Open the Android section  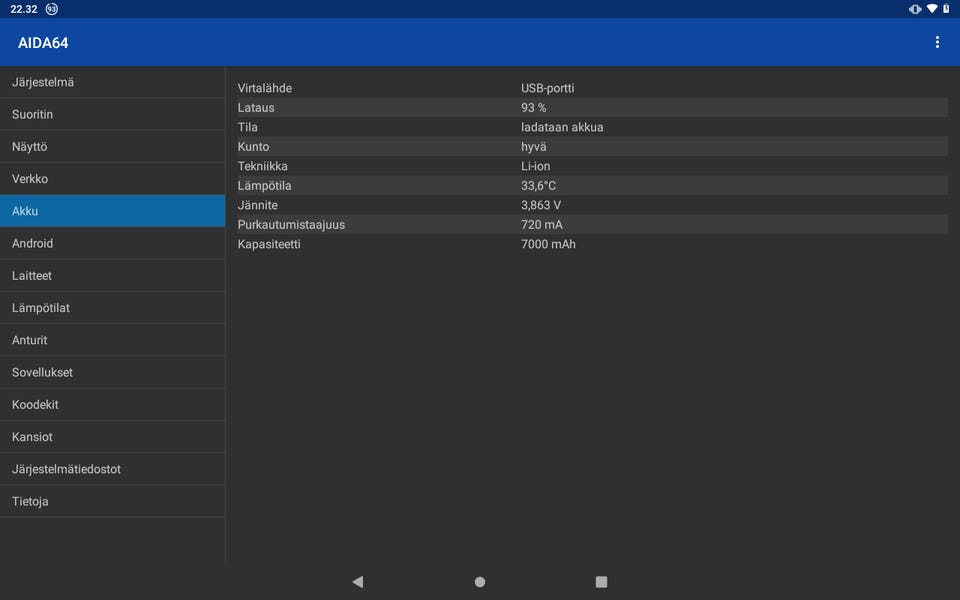point(113,243)
